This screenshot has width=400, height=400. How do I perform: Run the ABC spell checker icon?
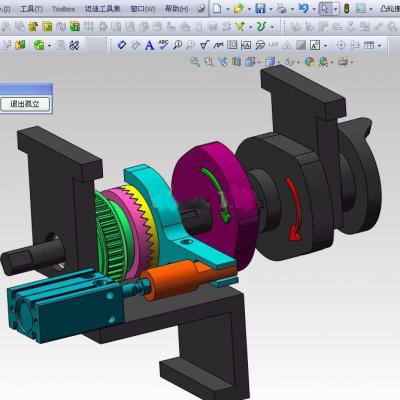pos(163,45)
